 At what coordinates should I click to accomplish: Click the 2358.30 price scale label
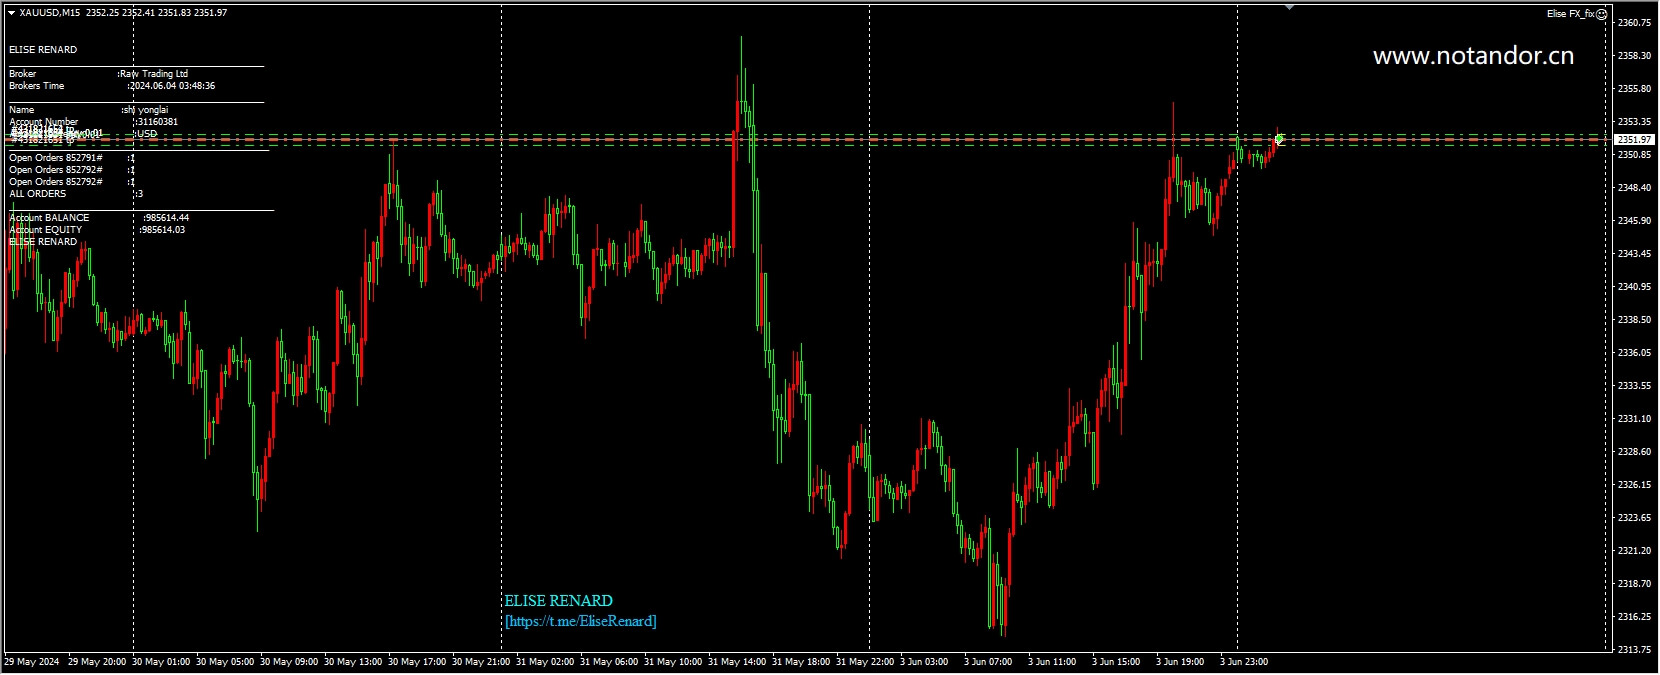tap(1633, 55)
